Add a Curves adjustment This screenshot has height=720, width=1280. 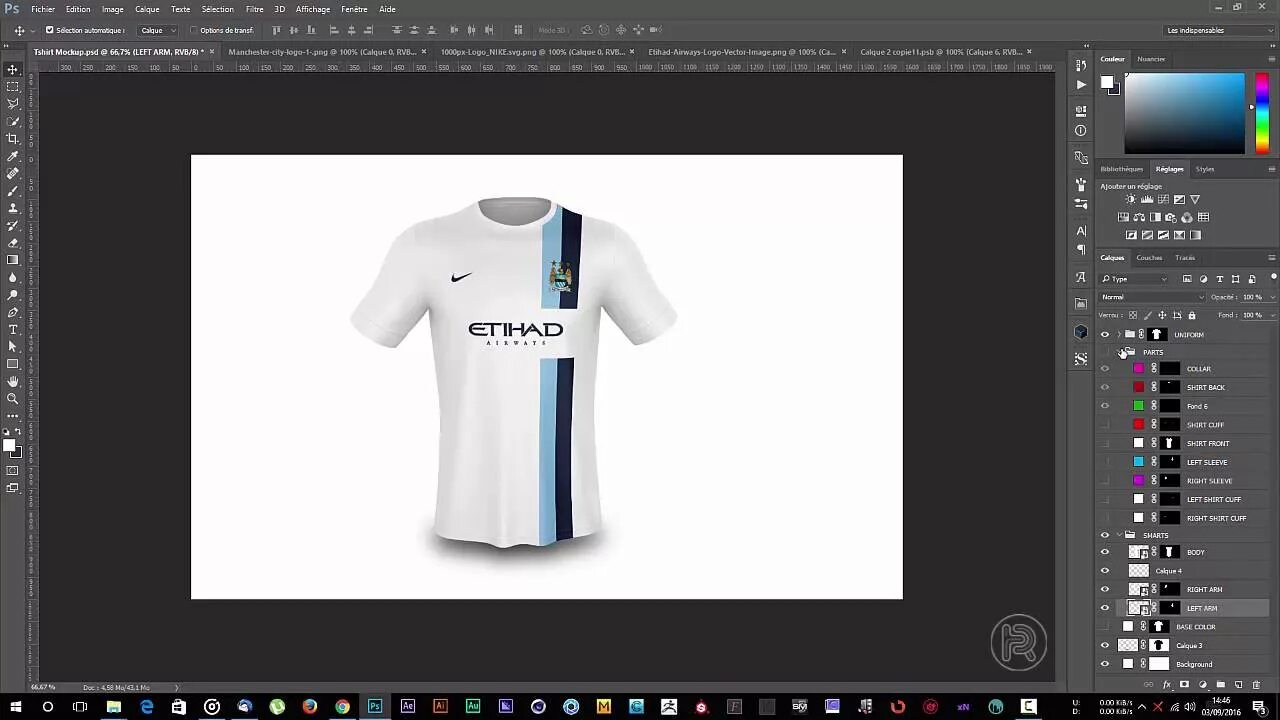coord(1163,199)
